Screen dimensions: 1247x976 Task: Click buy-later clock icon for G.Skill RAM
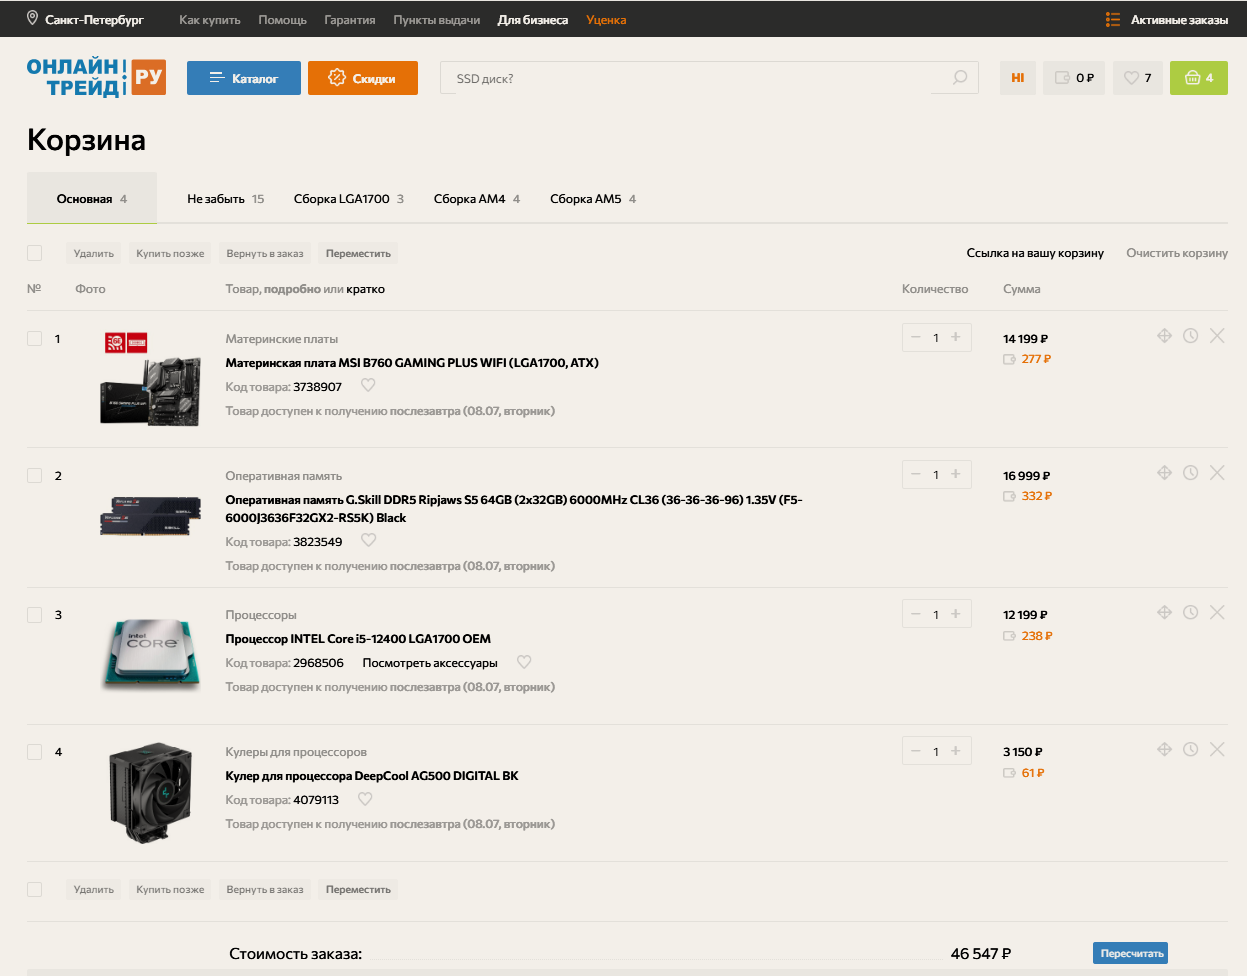pos(1190,473)
